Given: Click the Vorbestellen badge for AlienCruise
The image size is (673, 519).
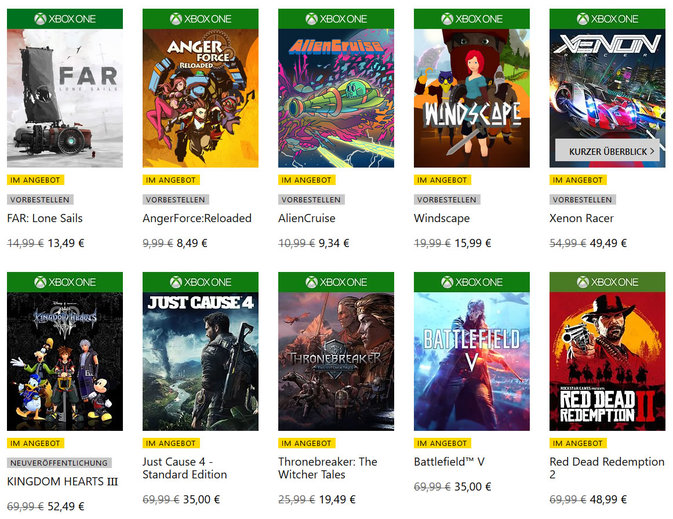Looking at the screenshot, I should click(x=312, y=200).
